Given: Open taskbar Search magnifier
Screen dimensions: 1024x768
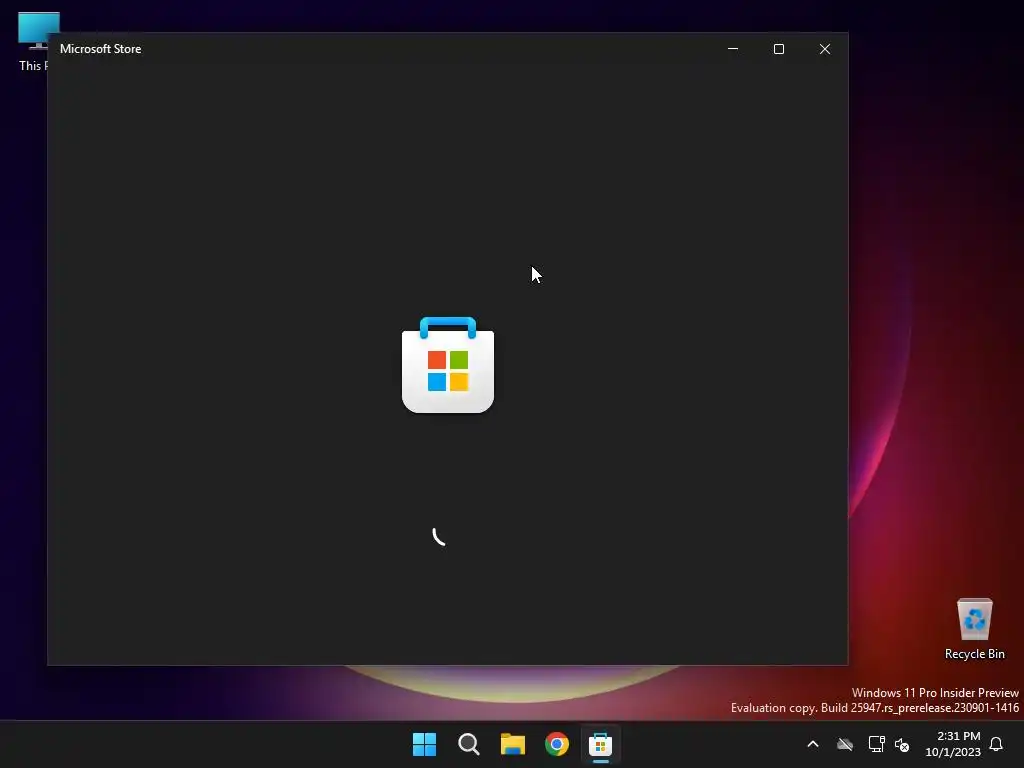Looking at the screenshot, I should (x=469, y=744).
